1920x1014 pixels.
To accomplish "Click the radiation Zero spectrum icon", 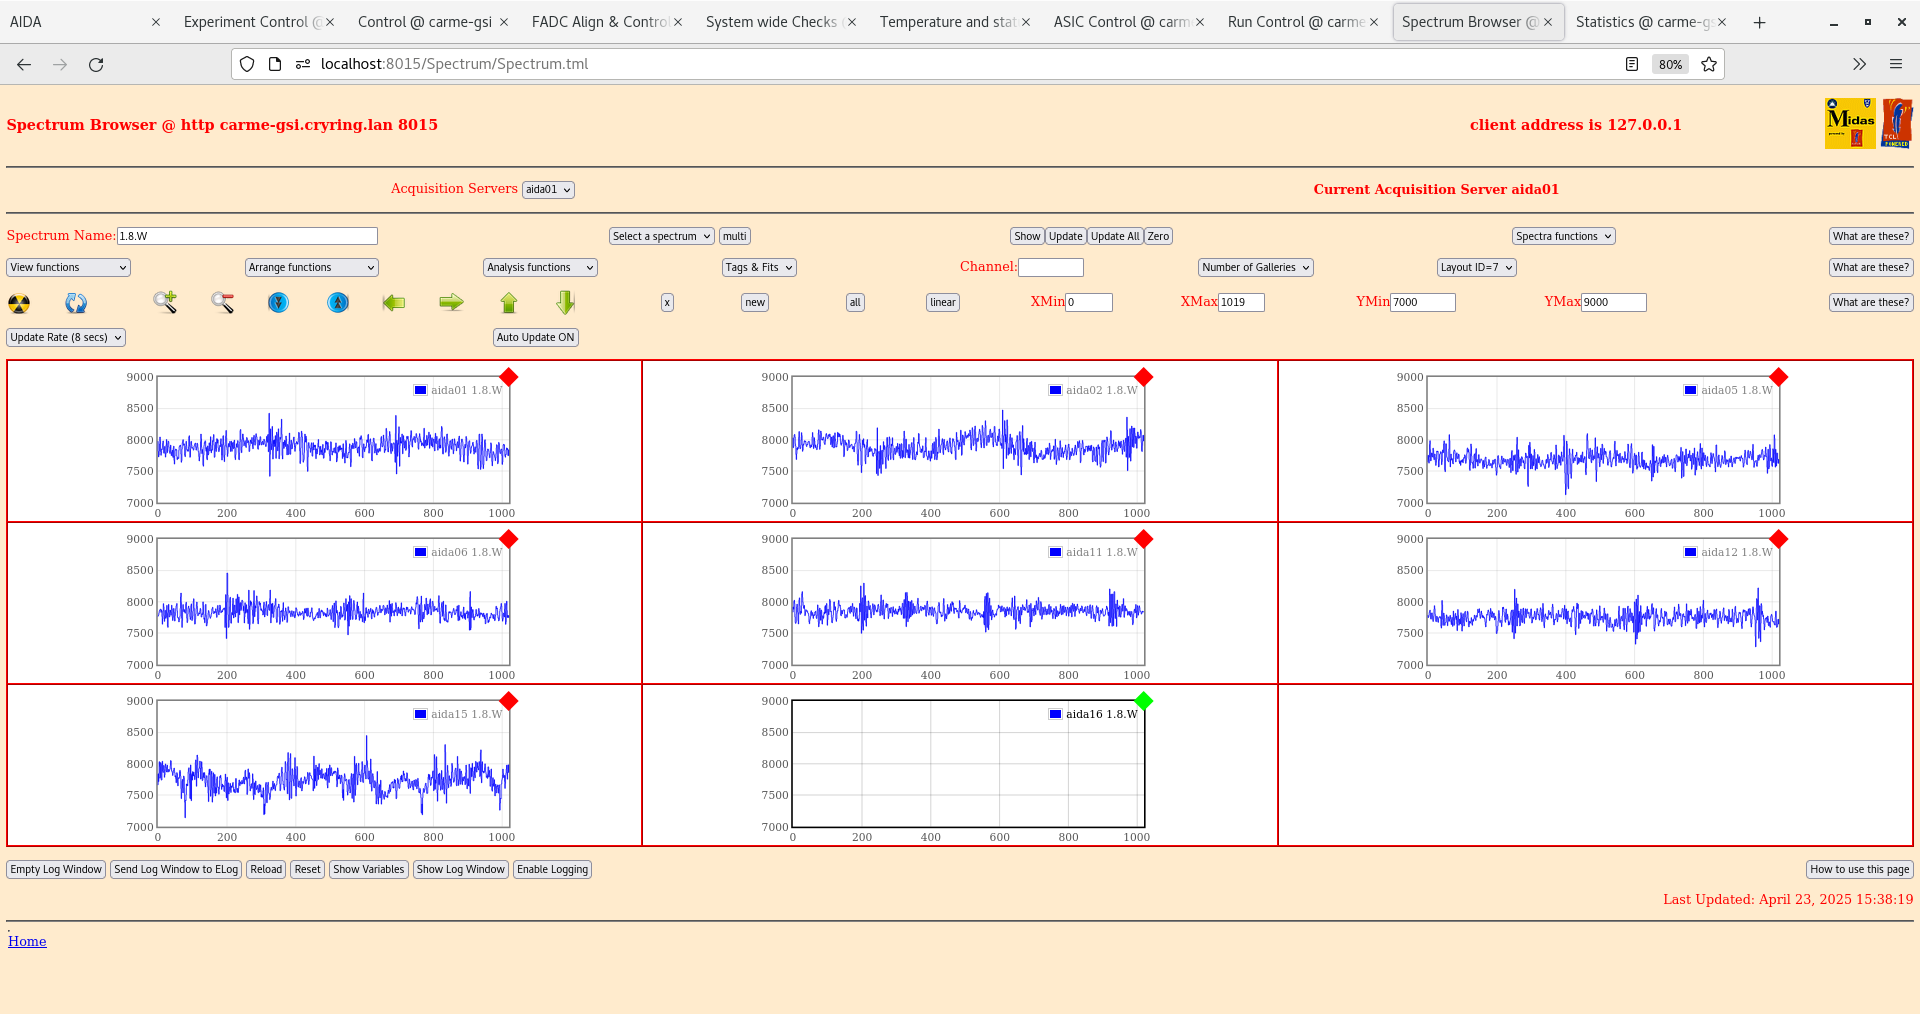I will pos(18,303).
